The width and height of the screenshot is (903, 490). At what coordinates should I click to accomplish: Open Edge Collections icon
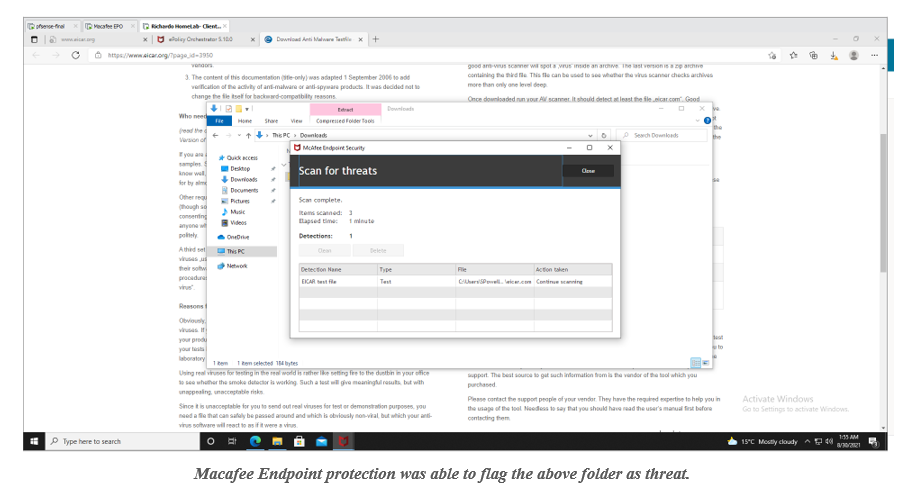point(813,55)
